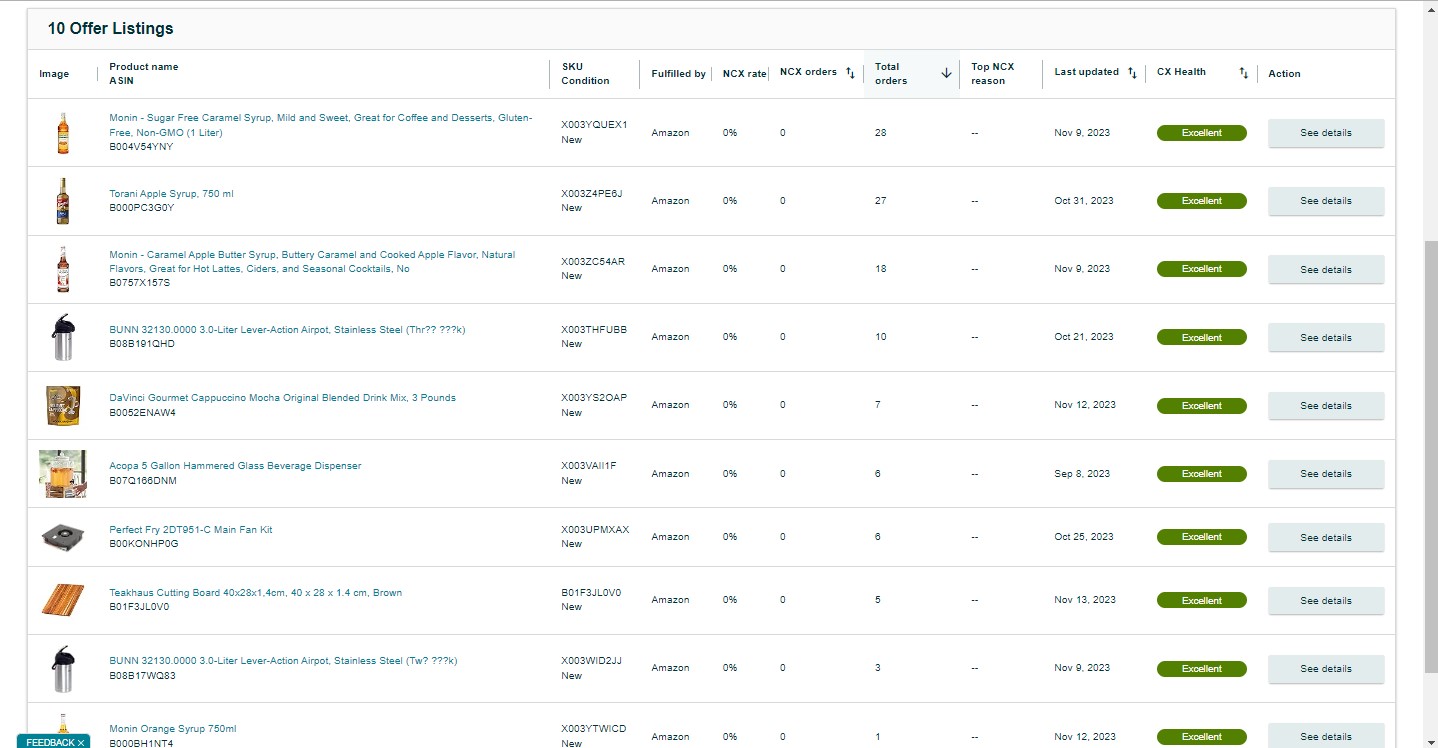The width and height of the screenshot is (1438, 748).
Task: Open DaVinci Gourmet Cappuccino Mocha link
Action: (282, 398)
